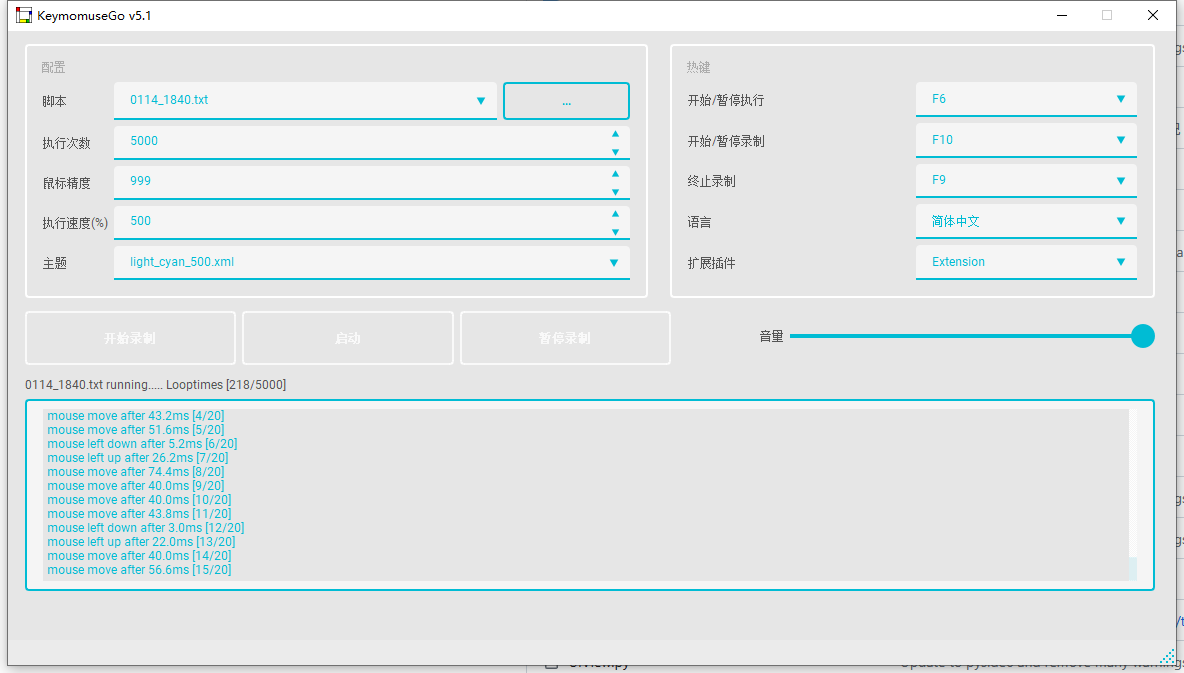Click the 开始/暂停录制 label
Viewport: 1184px width, 673px height.
[x=726, y=141]
